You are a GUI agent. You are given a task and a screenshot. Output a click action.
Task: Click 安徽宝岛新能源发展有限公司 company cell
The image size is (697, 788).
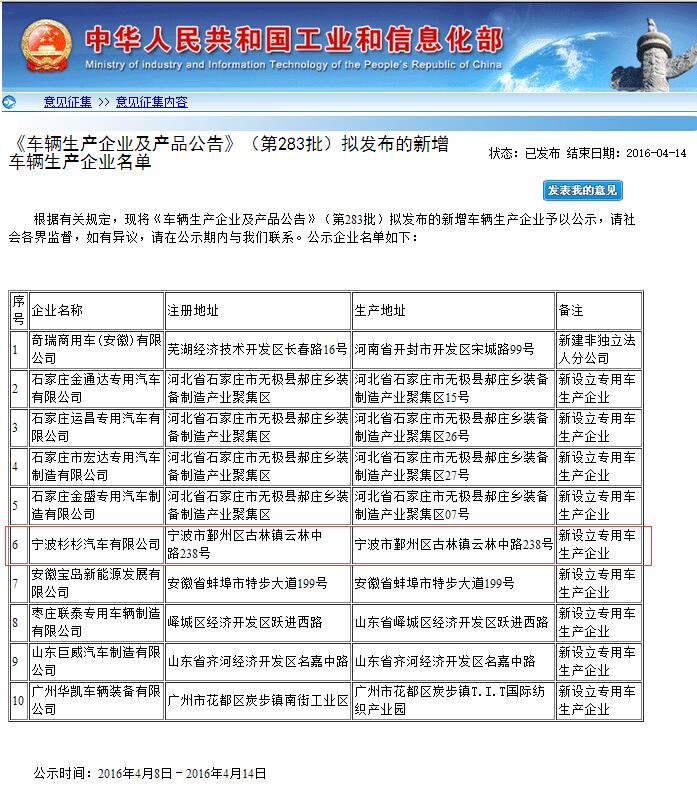pos(96,583)
